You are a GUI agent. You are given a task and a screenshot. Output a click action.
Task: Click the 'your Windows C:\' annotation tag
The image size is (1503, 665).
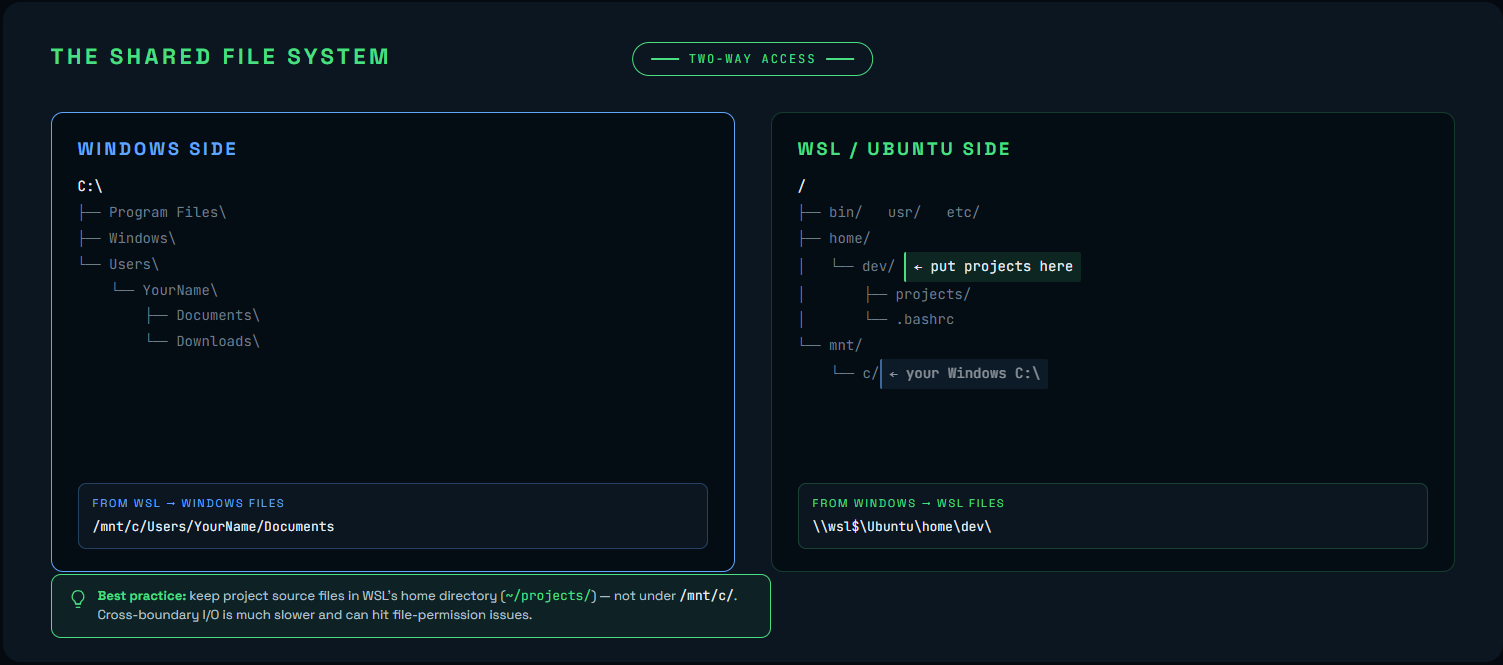click(x=964, y=374)
